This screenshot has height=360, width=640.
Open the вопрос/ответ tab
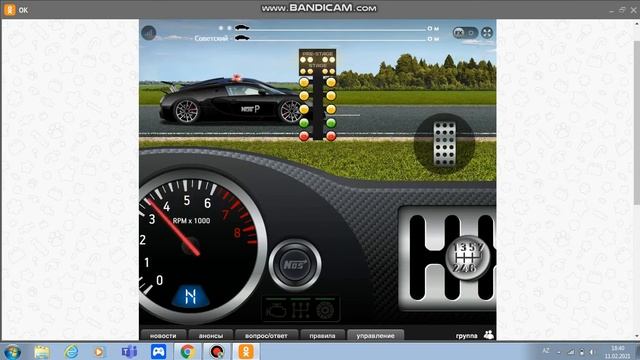click(266, 336)
